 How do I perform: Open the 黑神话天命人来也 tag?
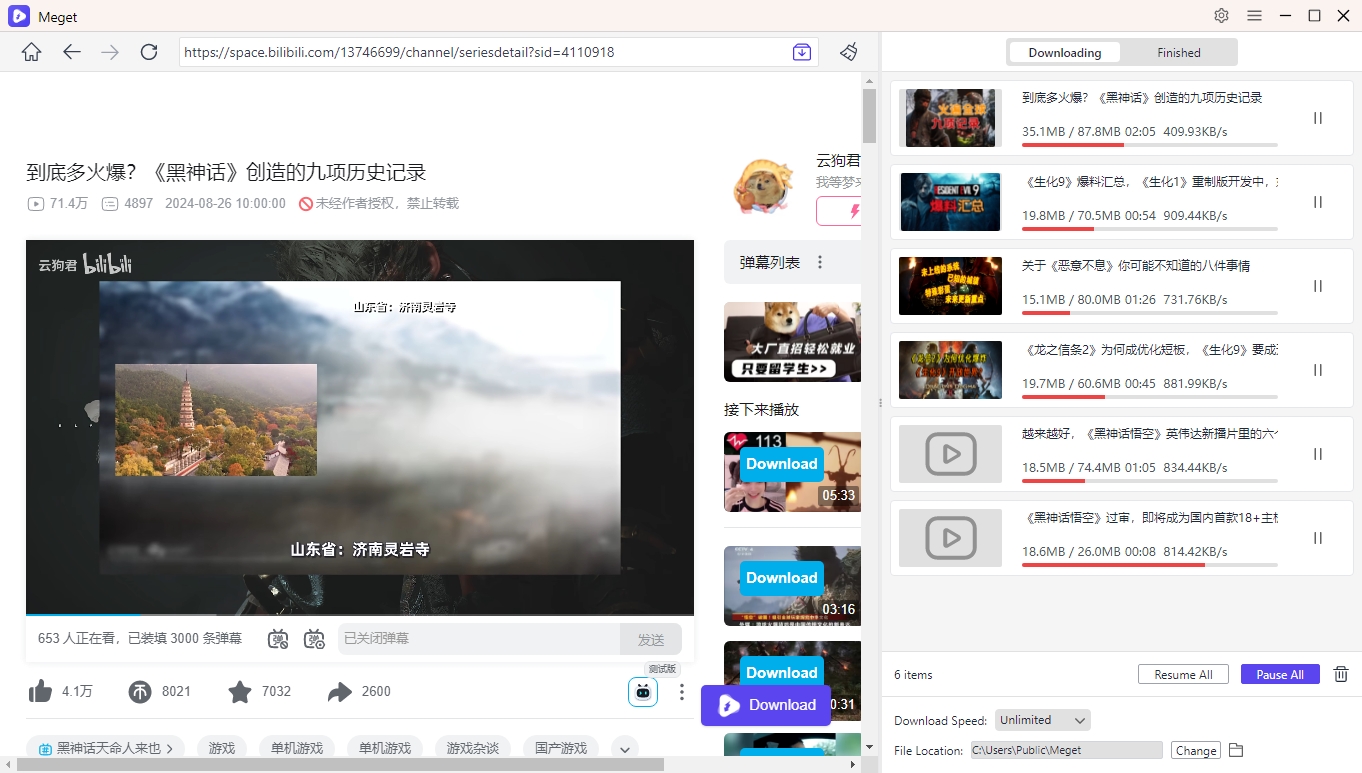click(x=106, y=748)
